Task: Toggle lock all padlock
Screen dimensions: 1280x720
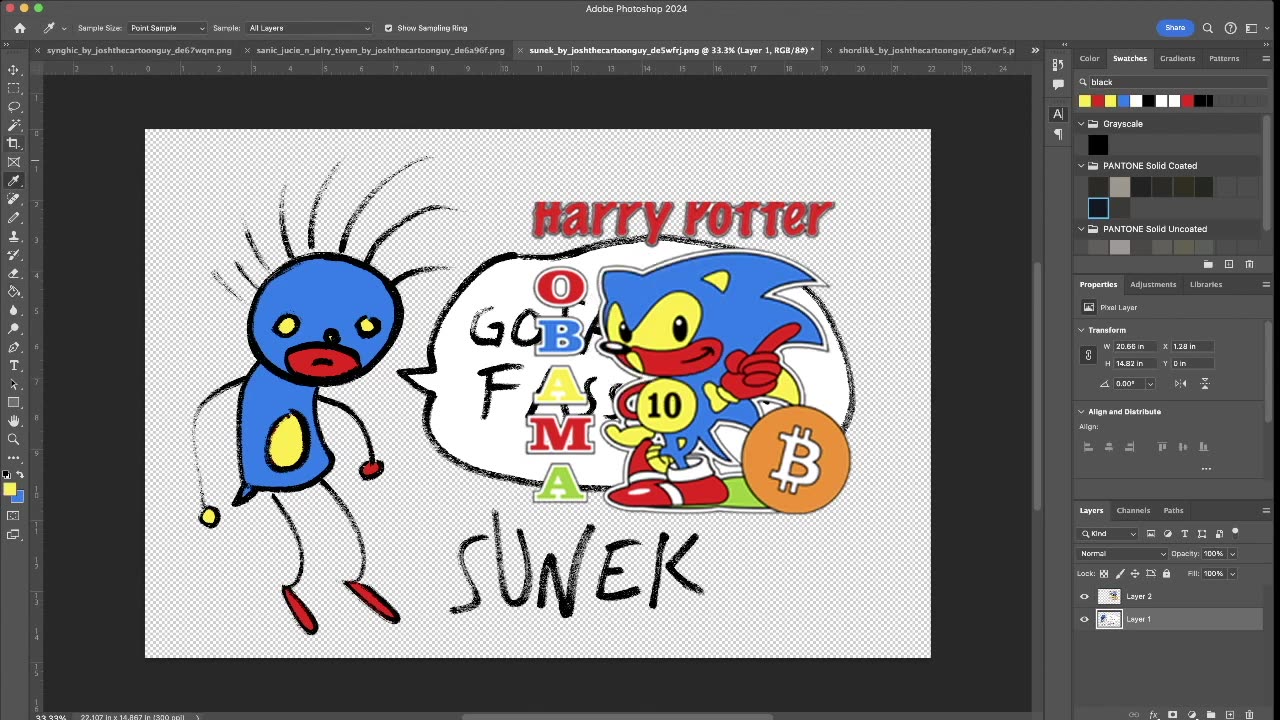Action: pyautogui.click(x=1166, y=574)
